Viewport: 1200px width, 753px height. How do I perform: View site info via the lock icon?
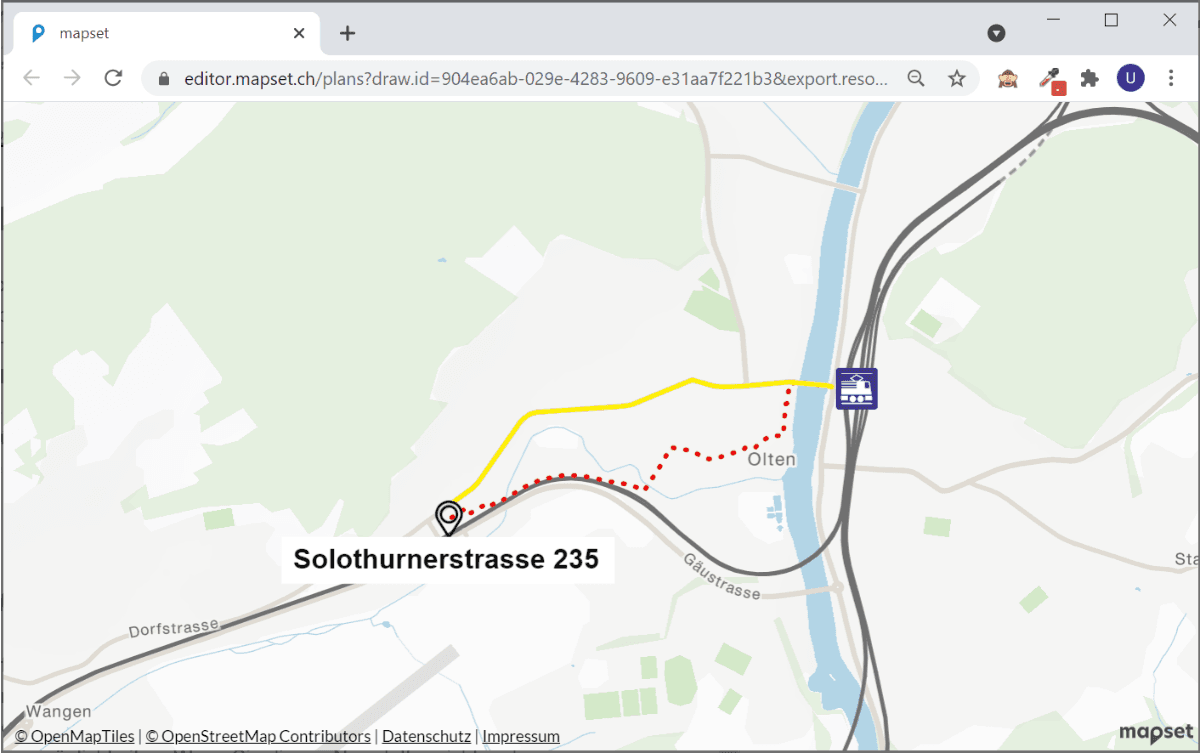coord(164,79)
